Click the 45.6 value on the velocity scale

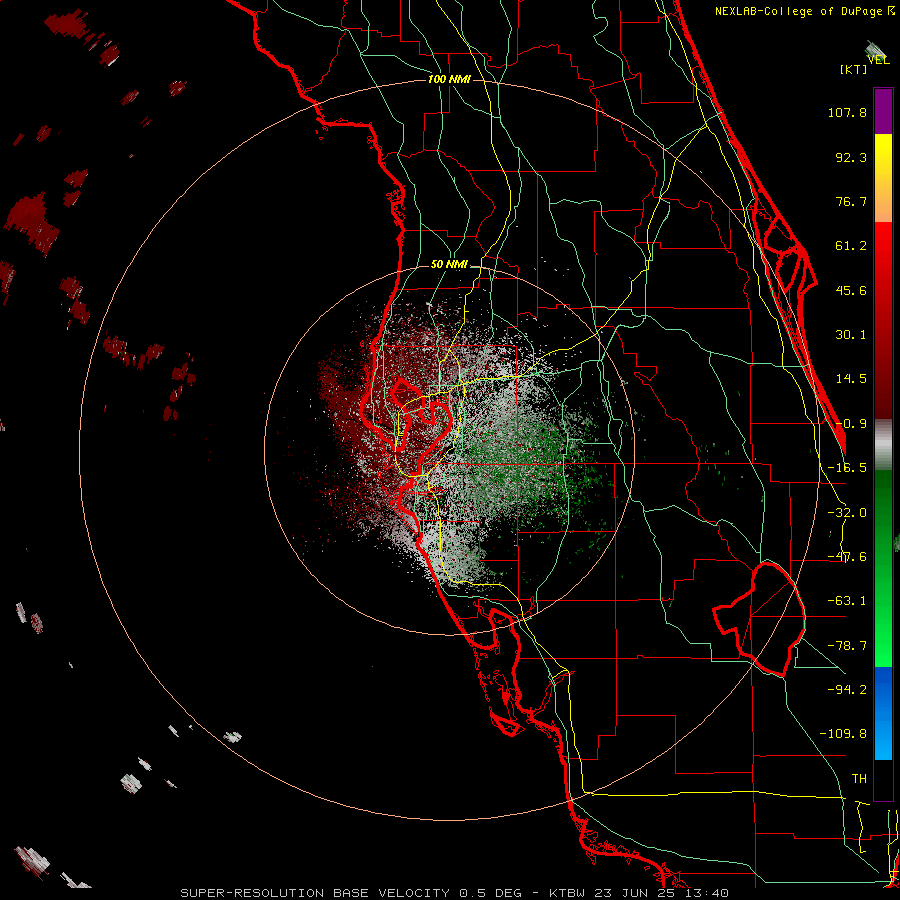click(x=851, y=290)
